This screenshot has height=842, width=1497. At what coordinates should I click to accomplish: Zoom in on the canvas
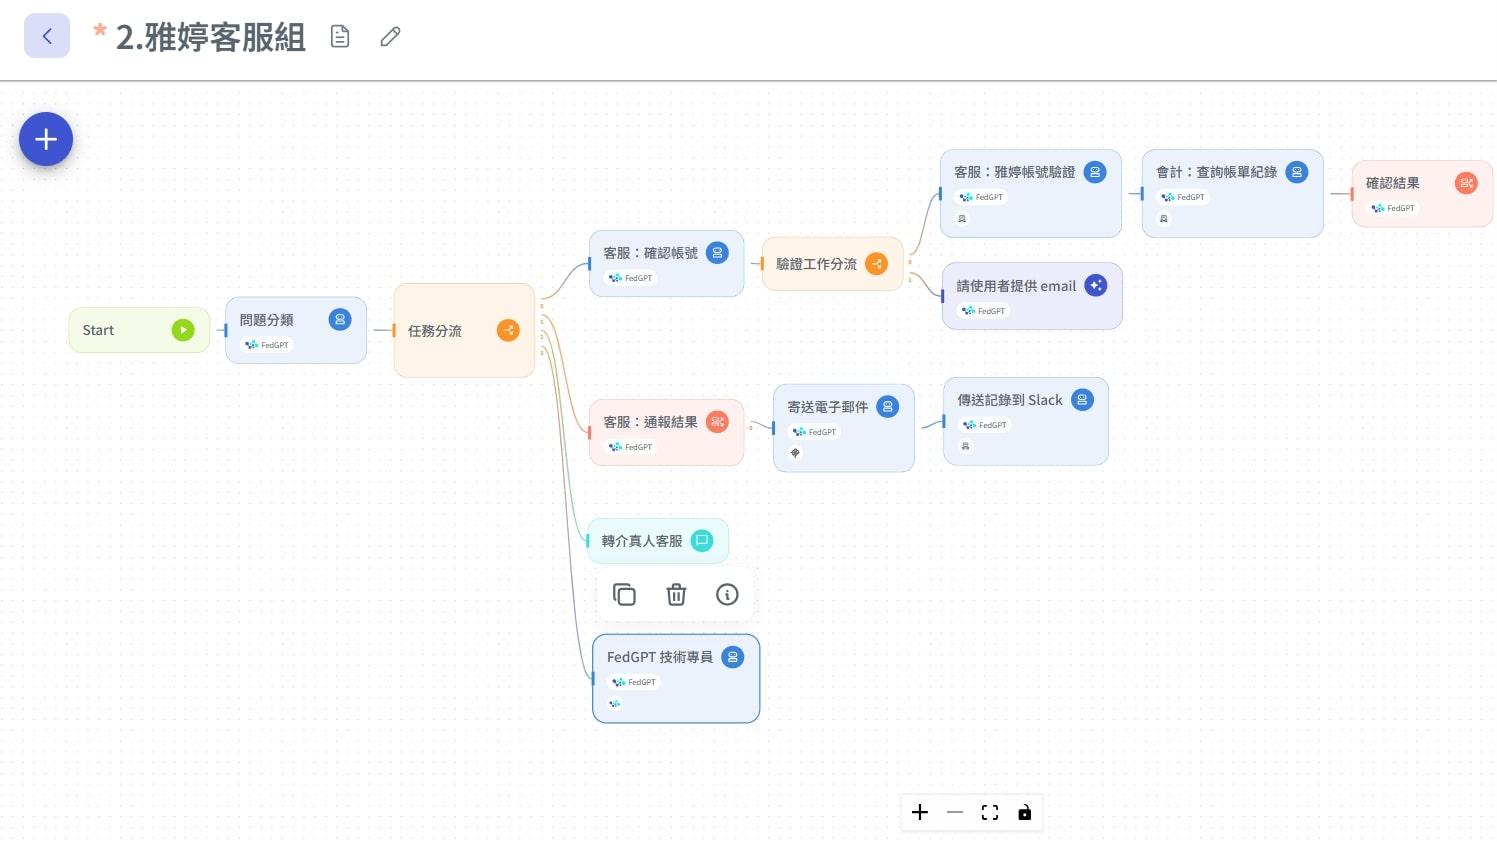coord(920,812)
